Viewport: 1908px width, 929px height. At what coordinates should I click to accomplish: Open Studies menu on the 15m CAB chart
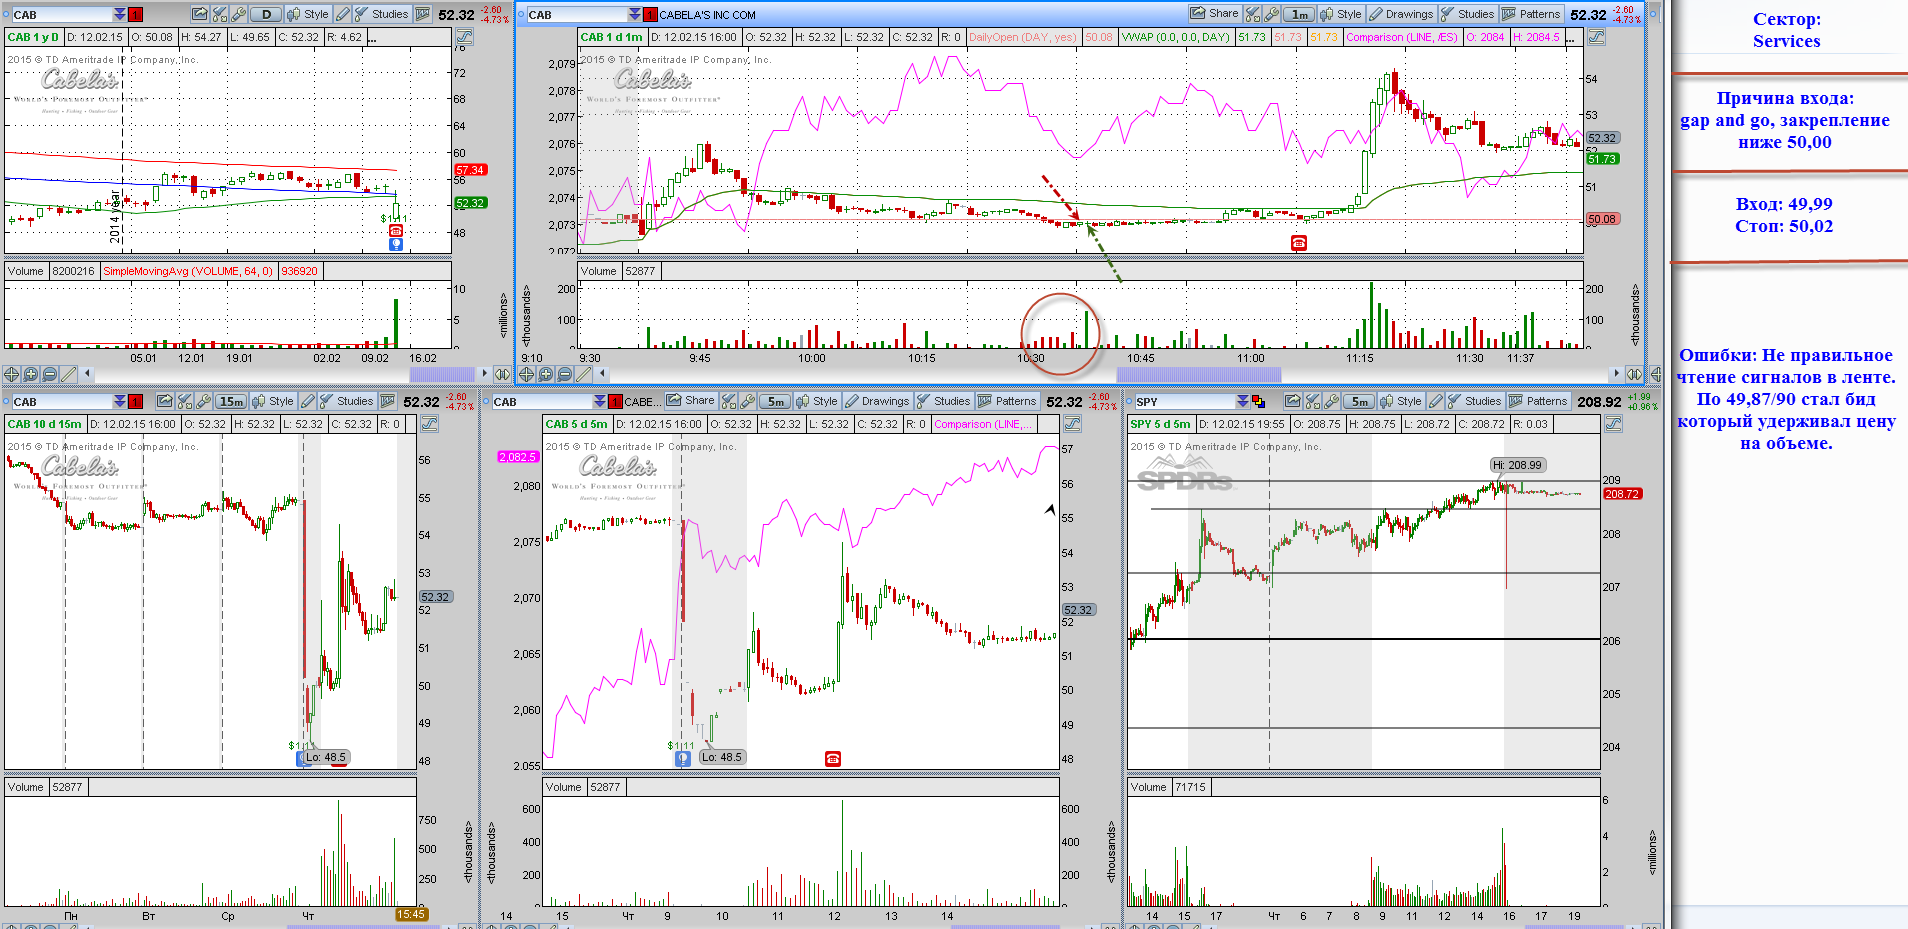pyautogui.click(x=346, y=401)
